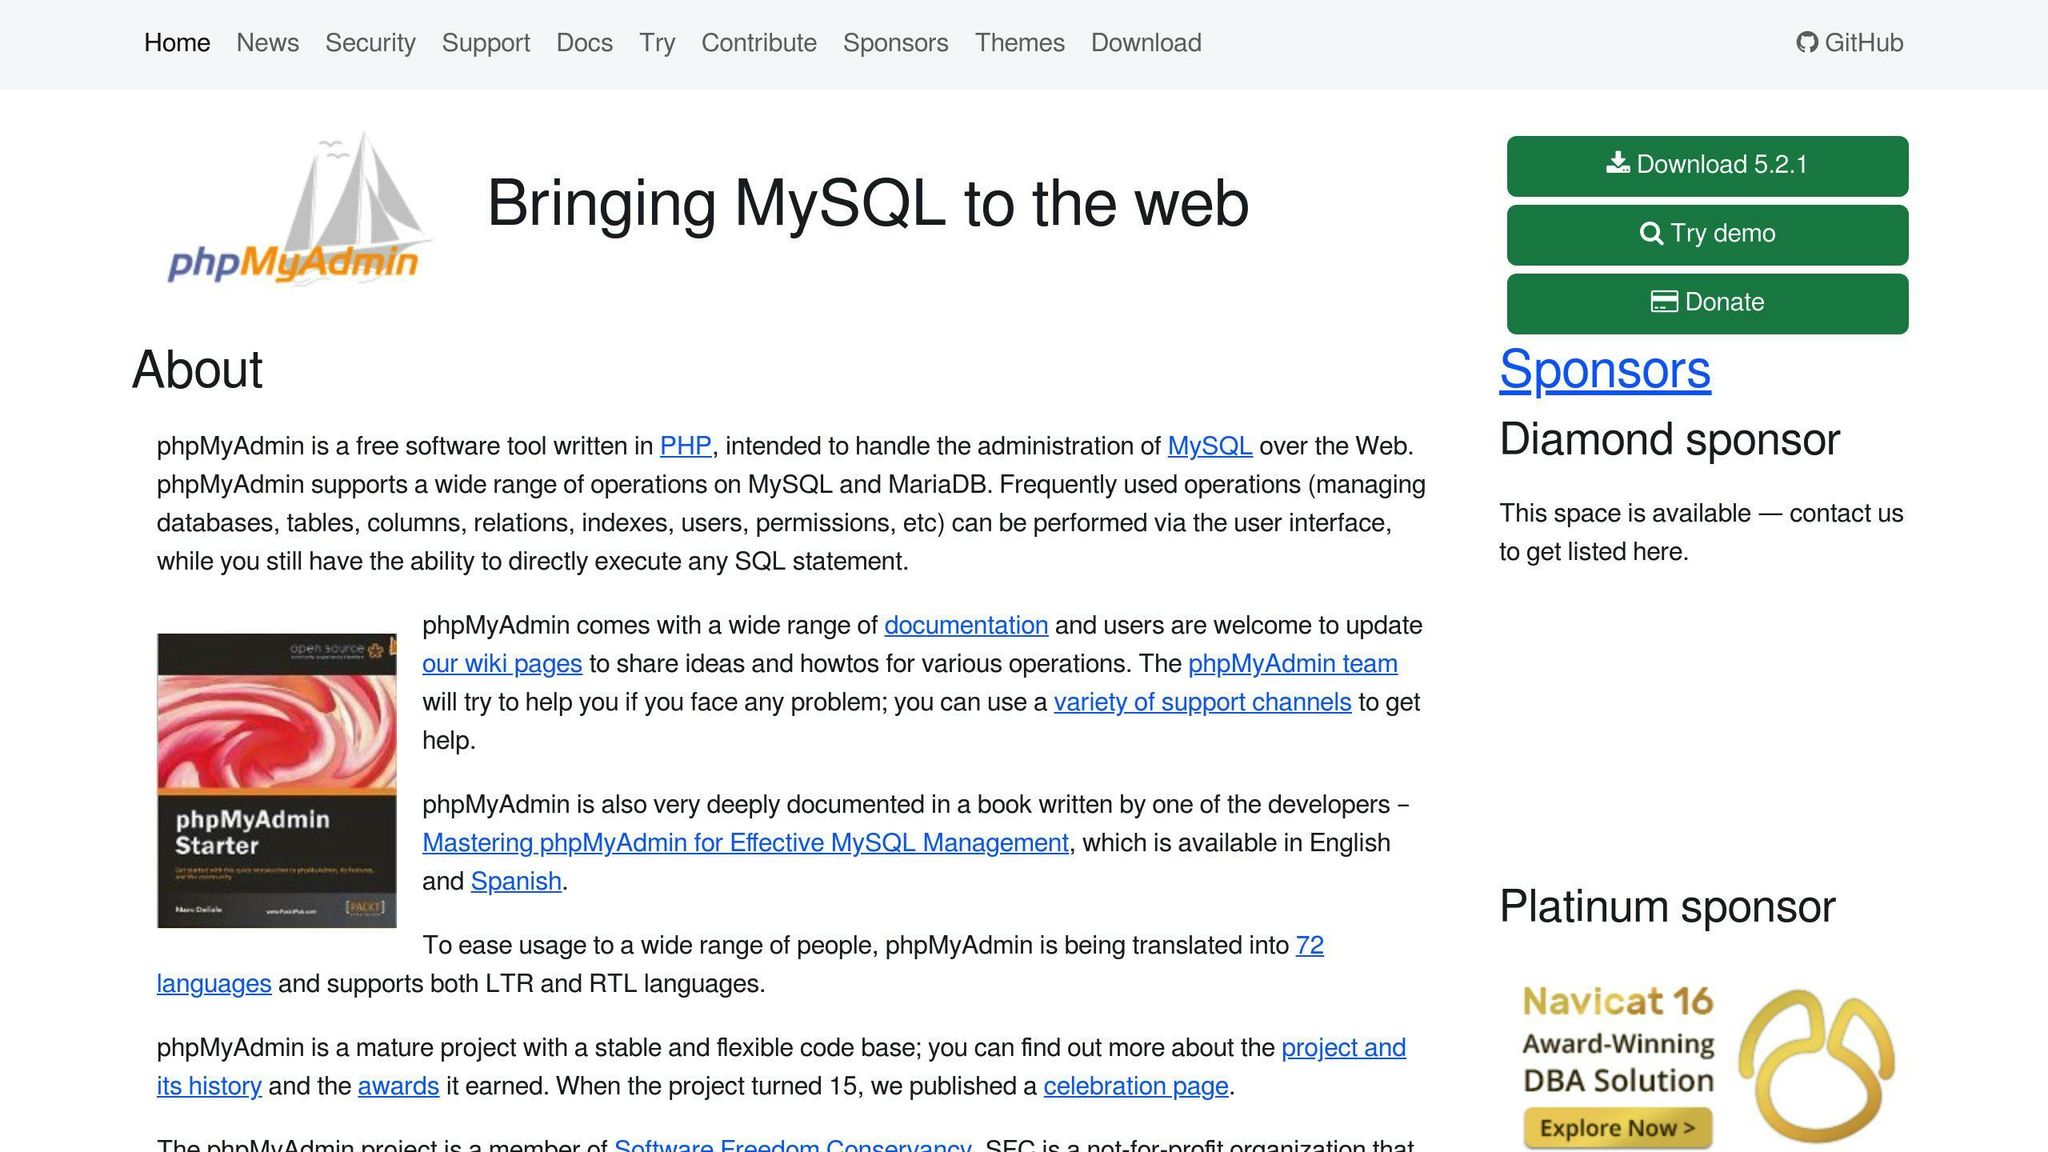Visit the phpMyAdmin team link
2048x1152 pixels.
1292,664
